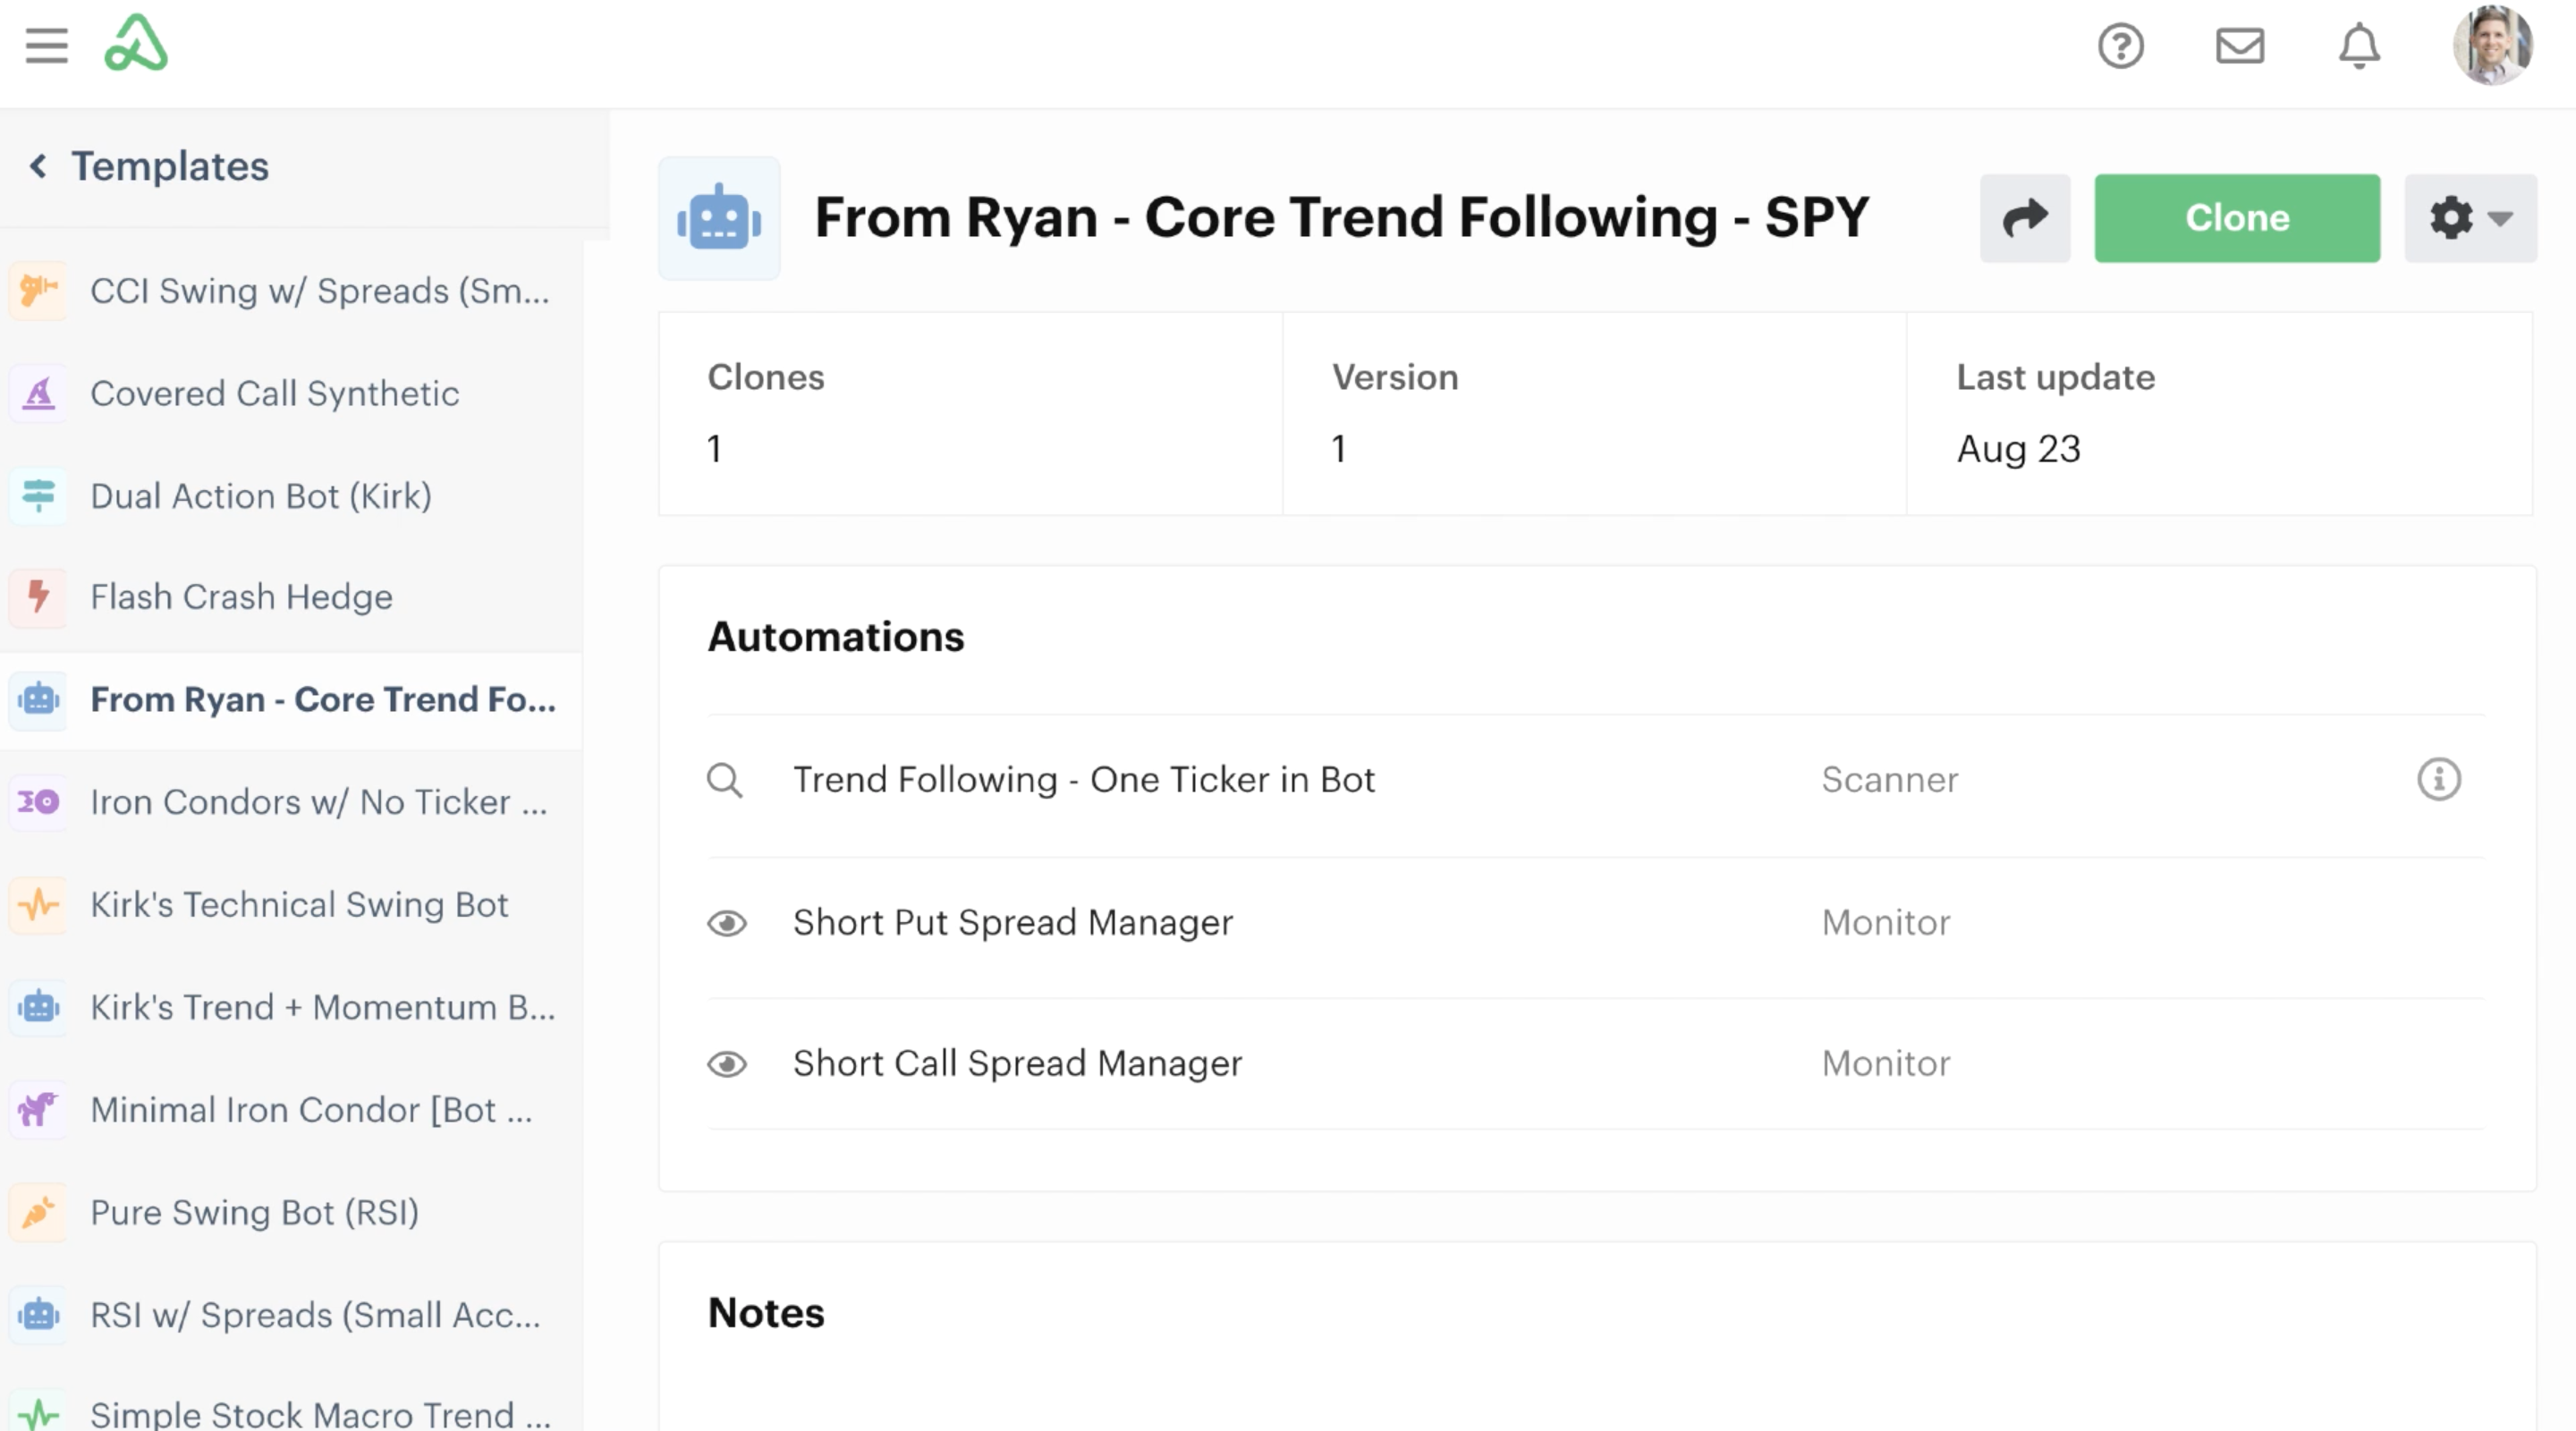Click the Automations section heading
Image resolution: width=2576 pixels, height=1431 pixels.
point(836,637)
